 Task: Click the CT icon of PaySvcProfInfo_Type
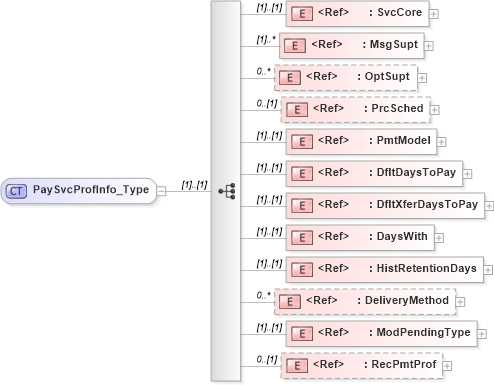click(x=16, y=191)
